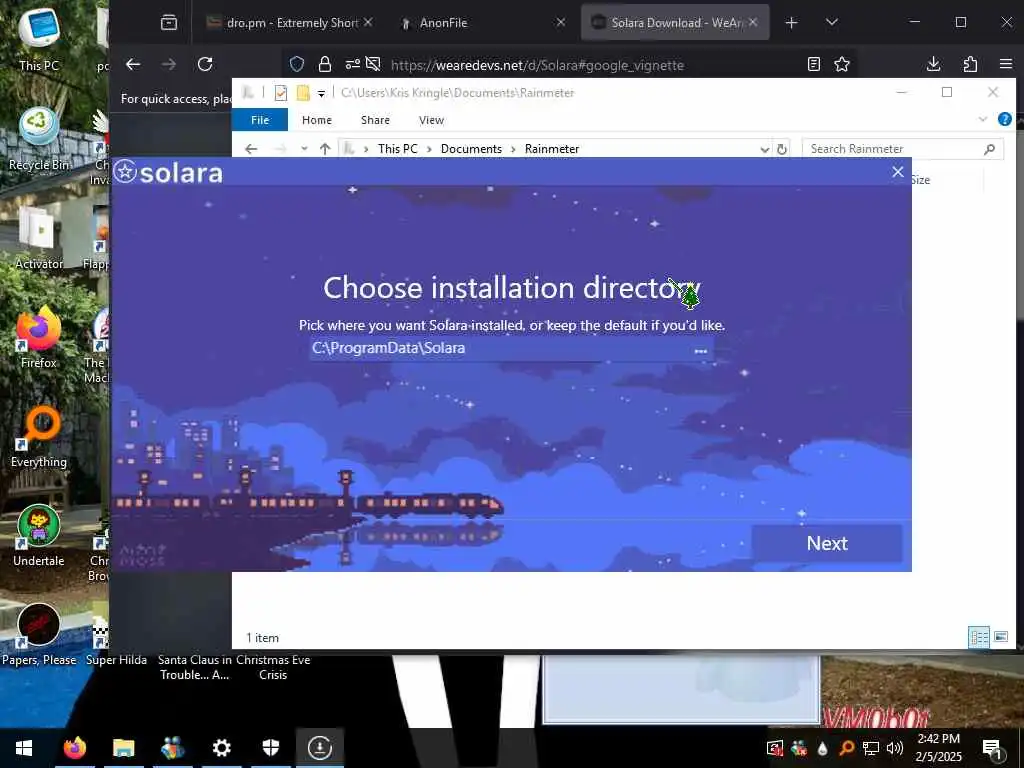The image size is (1024, 768).
Task: Open Recycle Bin on the desktop
Action: (39, 139)
